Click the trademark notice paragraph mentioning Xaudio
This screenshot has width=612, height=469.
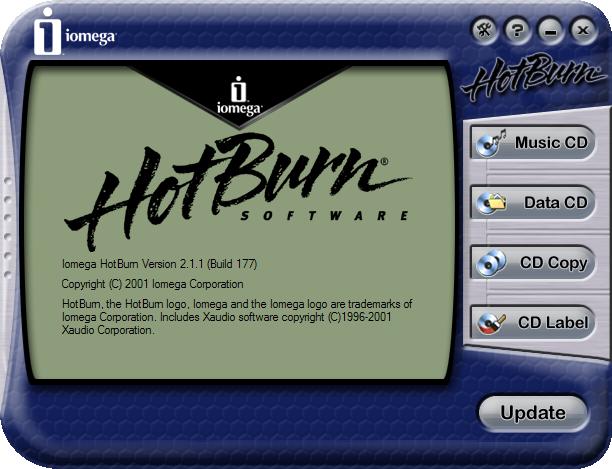[237, 317]
